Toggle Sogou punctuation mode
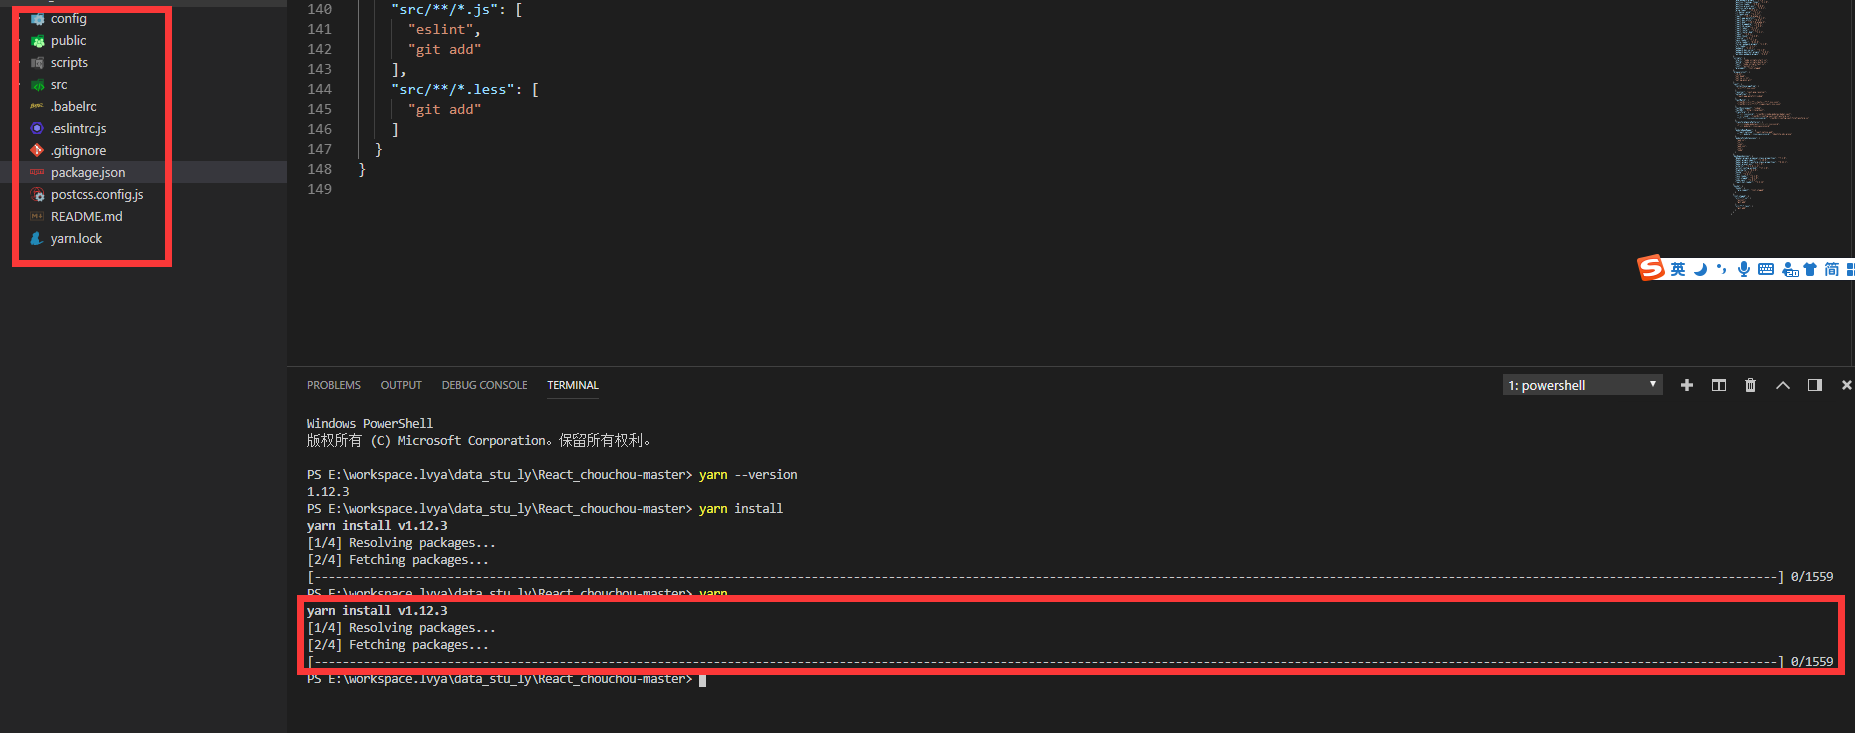Viewport: 1855px width, 733px height. pyautogui.click(x=1722, y=269)
